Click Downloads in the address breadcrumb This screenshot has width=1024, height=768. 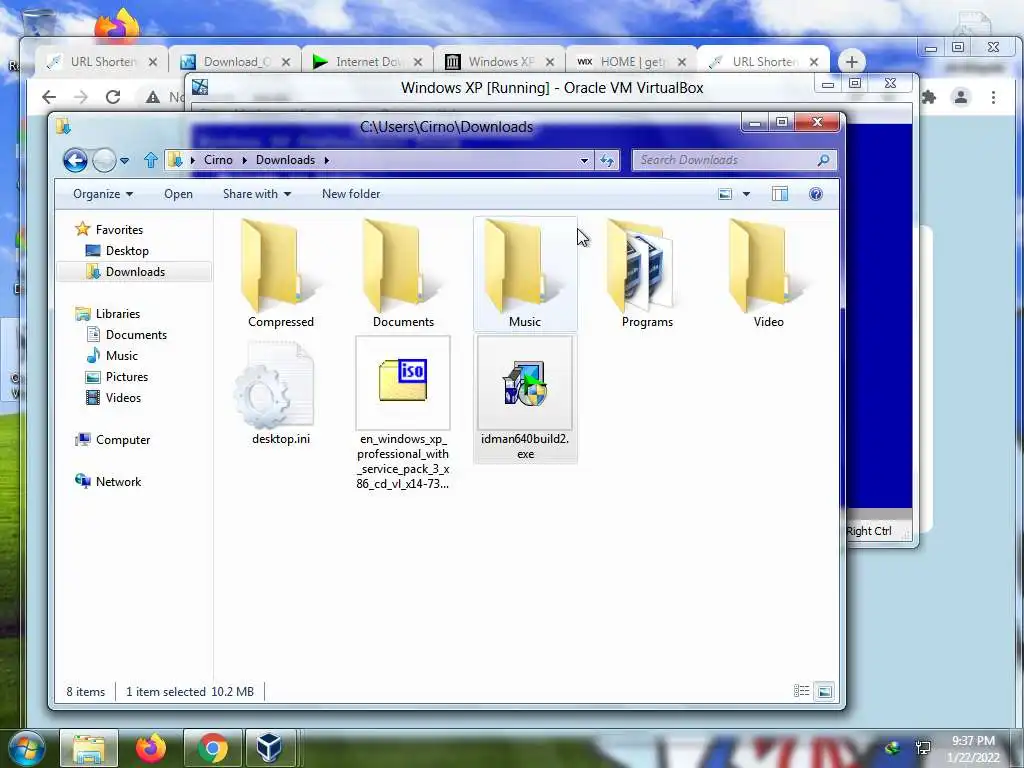[285, 160]
